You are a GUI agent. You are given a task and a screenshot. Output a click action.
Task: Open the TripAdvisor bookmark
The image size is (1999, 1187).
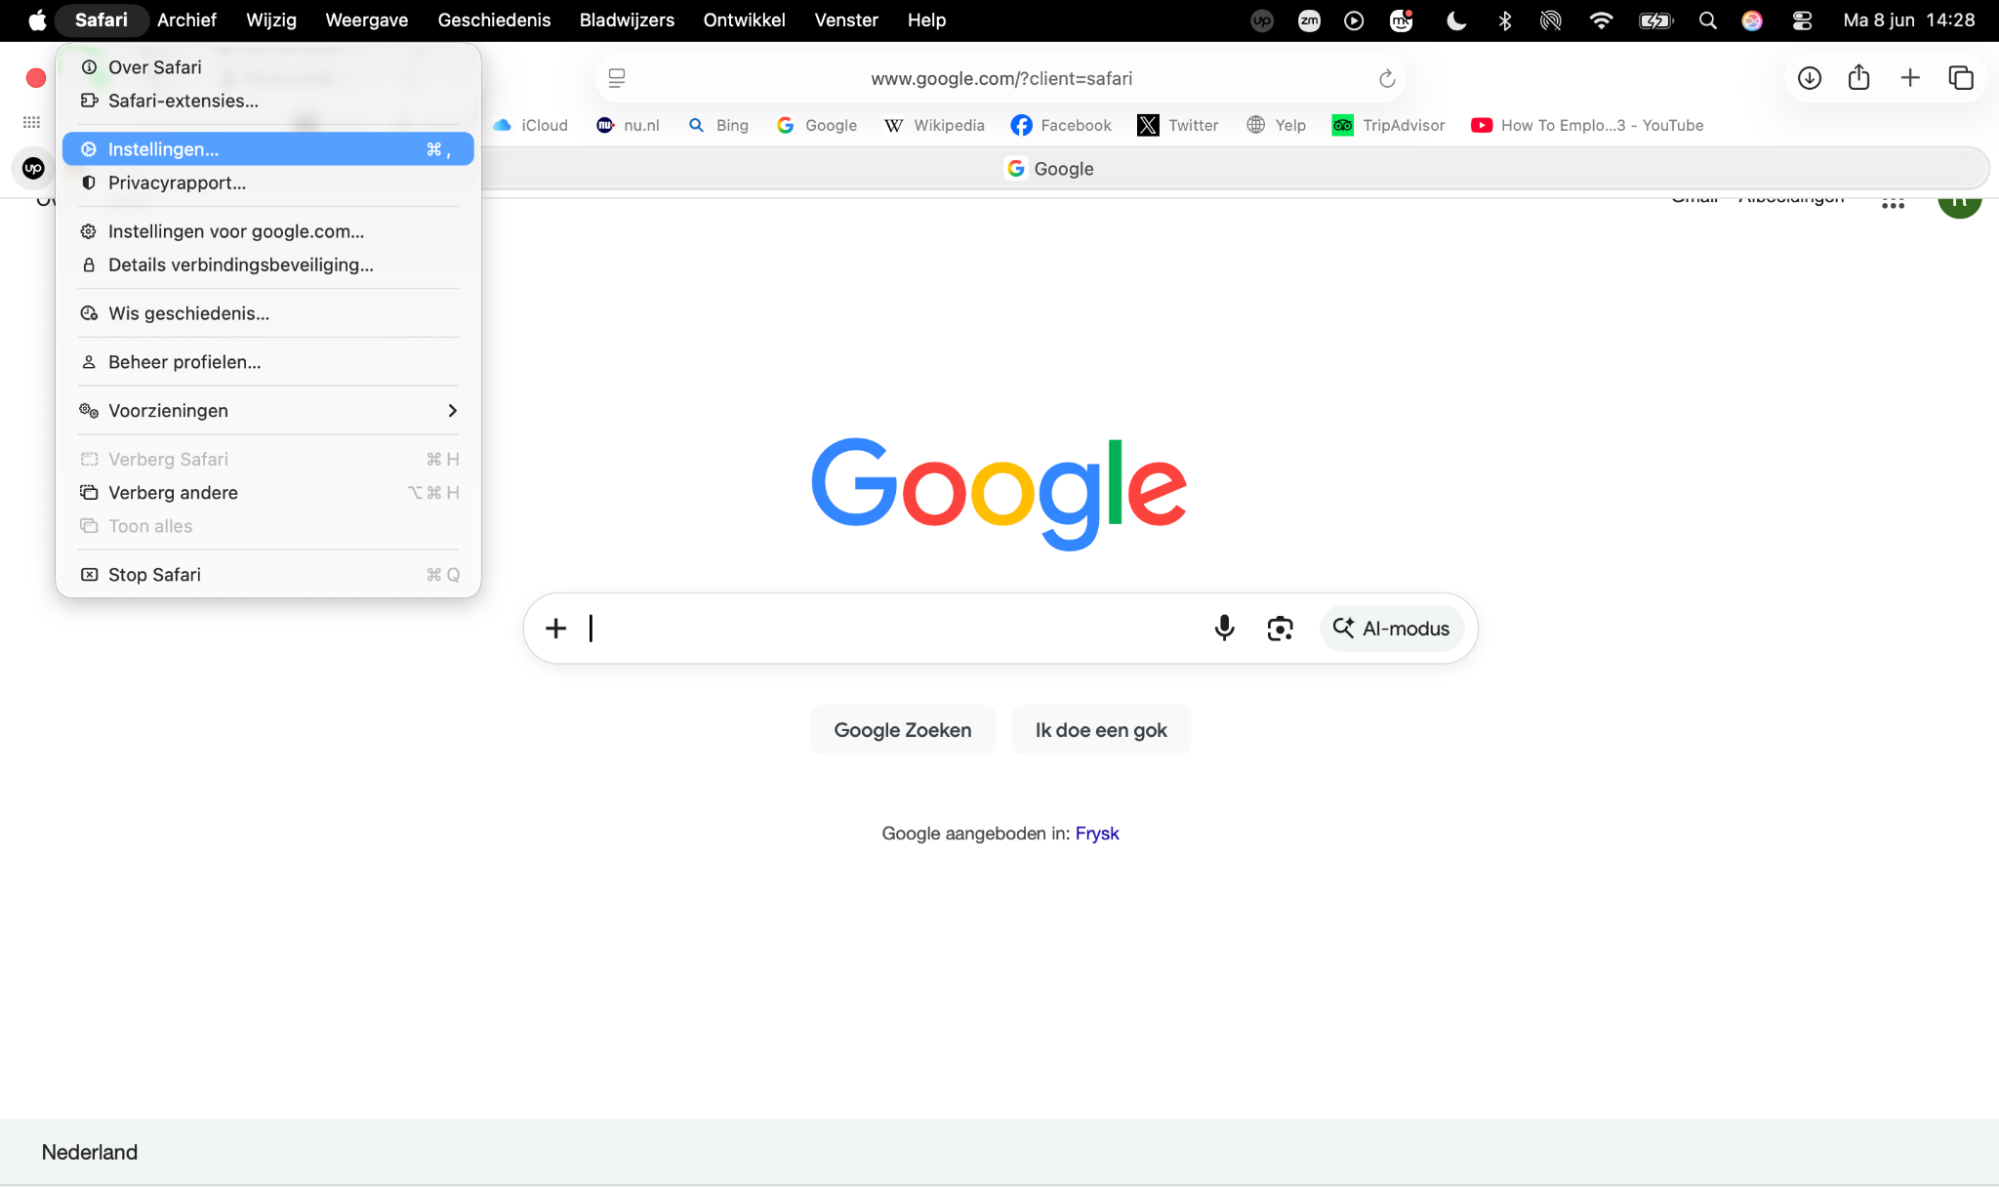pyautogui.click(x=1388, y=125)
